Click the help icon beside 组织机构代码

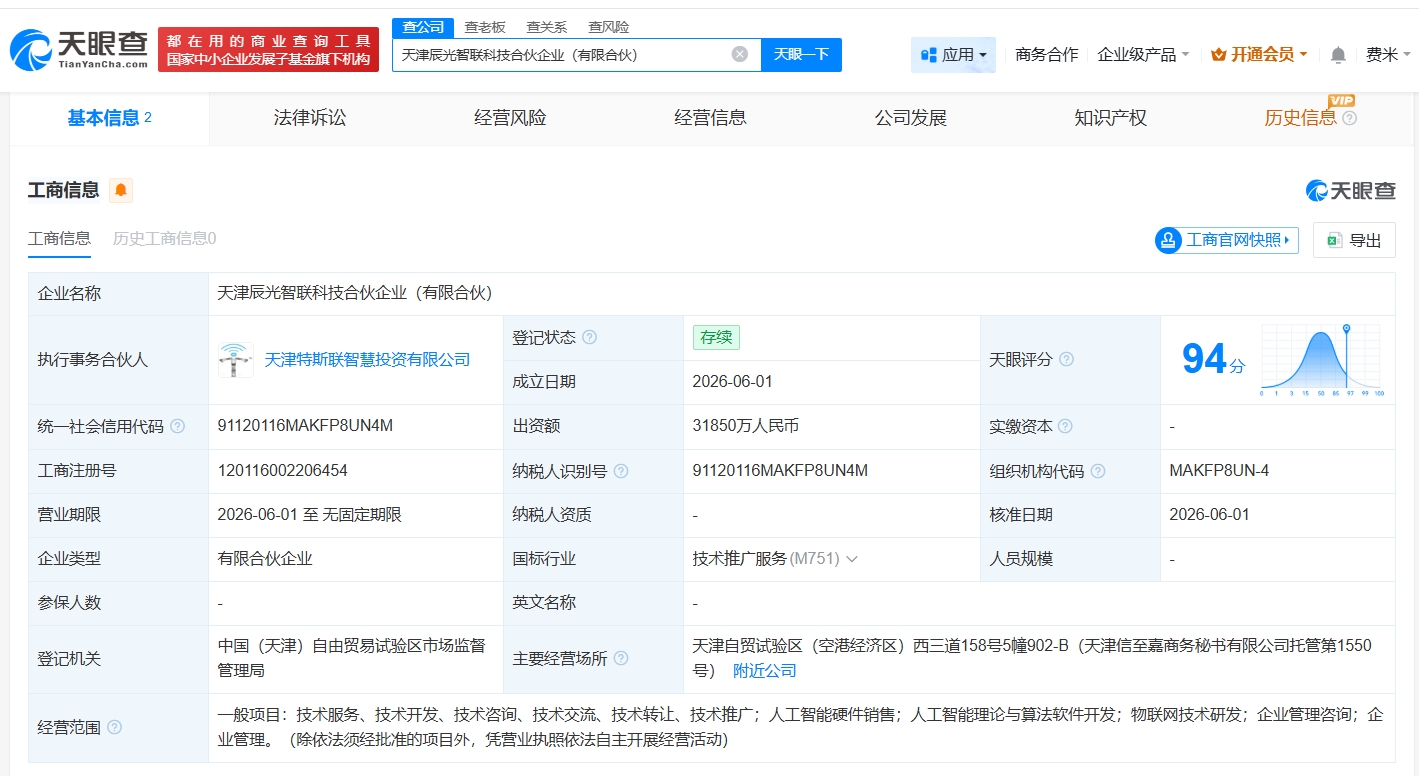point(1098,471)
